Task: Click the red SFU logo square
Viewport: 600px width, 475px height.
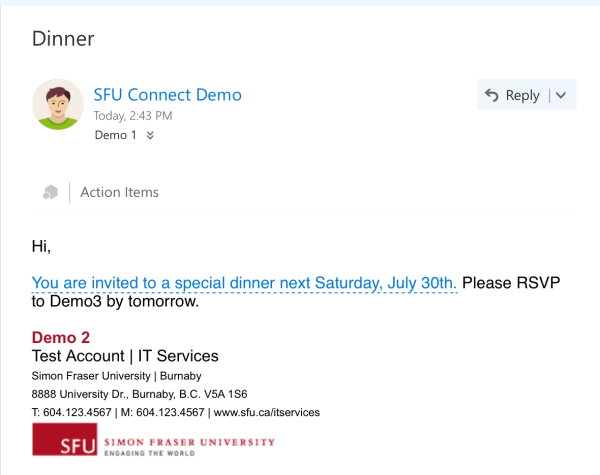Action: click(x=65, y=439)
